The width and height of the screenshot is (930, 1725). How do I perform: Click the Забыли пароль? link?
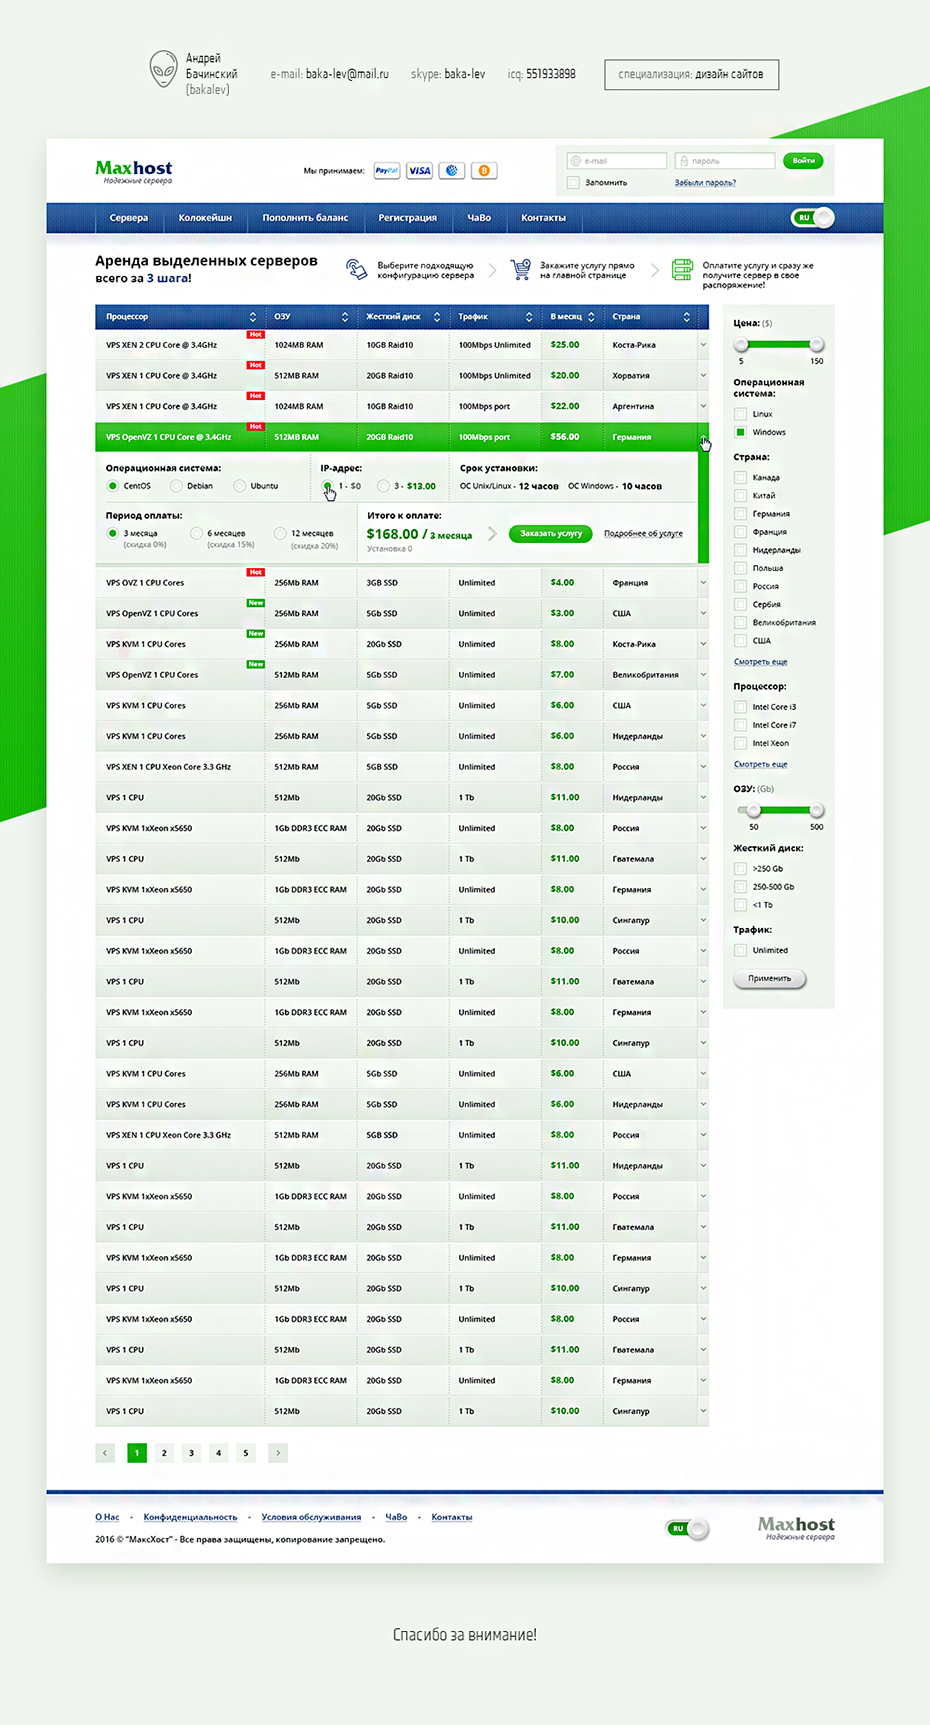coord(705,183)
